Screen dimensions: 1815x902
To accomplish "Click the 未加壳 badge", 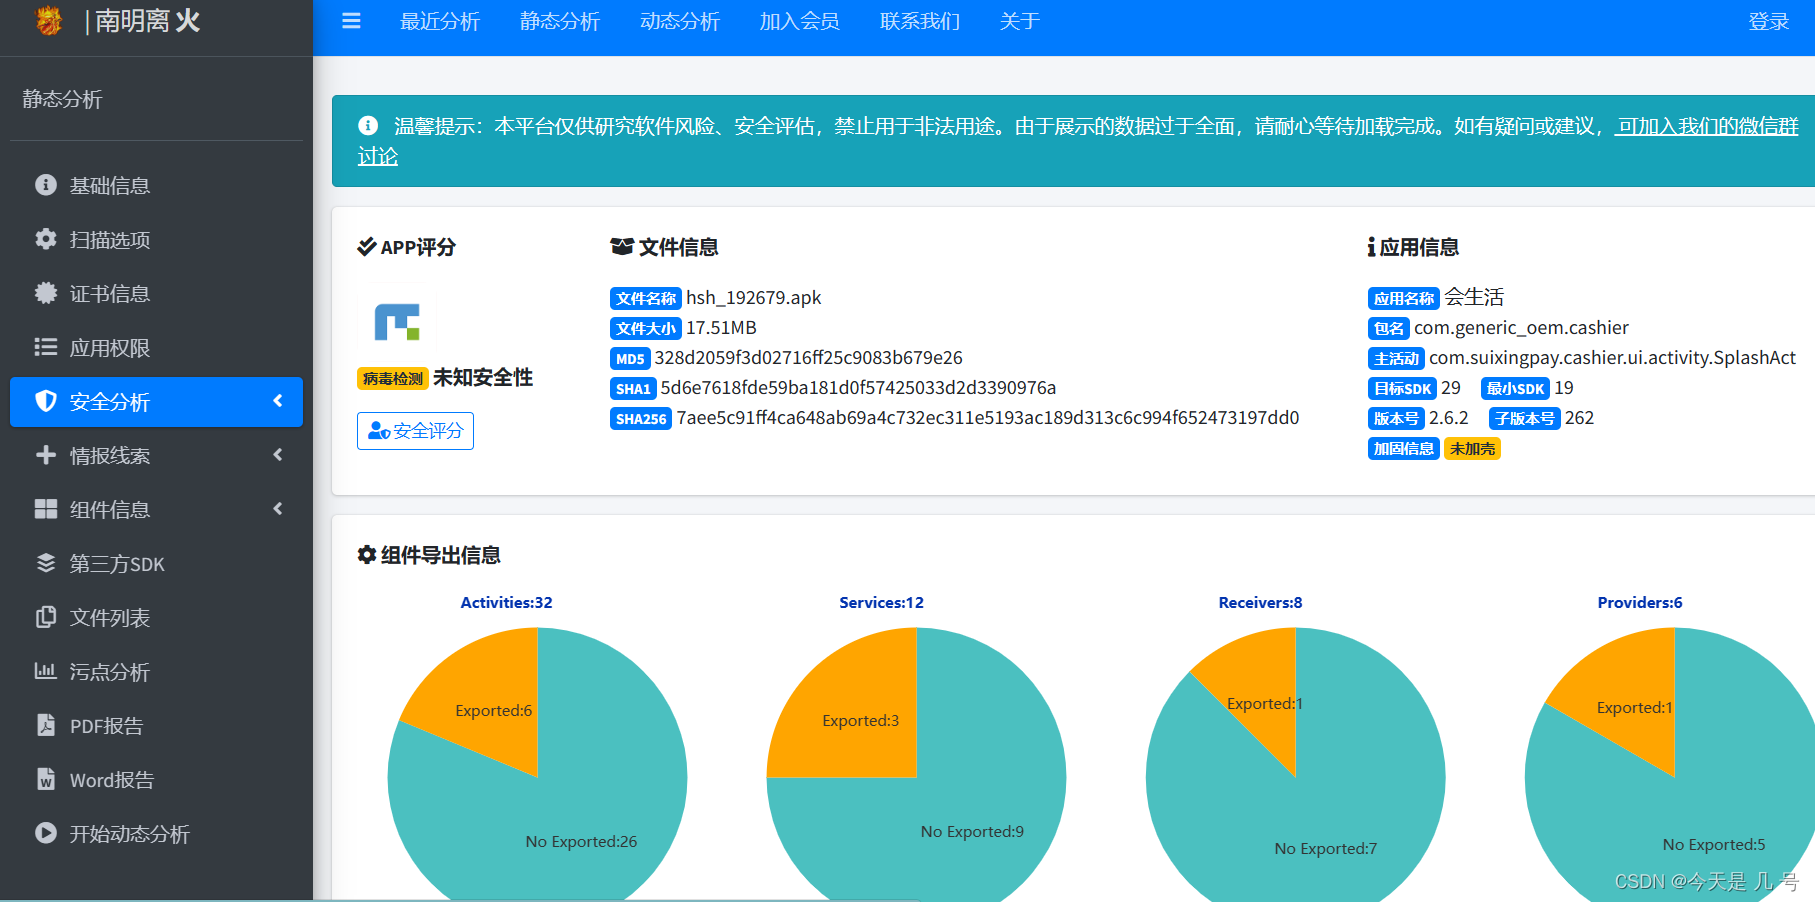I will tap(1472, 449).
